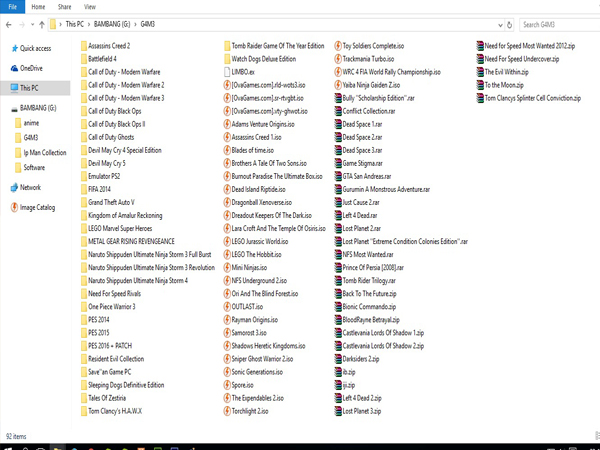
Task: Select Call of Duty Ghosts folder icon
Action: click(84, 137)
